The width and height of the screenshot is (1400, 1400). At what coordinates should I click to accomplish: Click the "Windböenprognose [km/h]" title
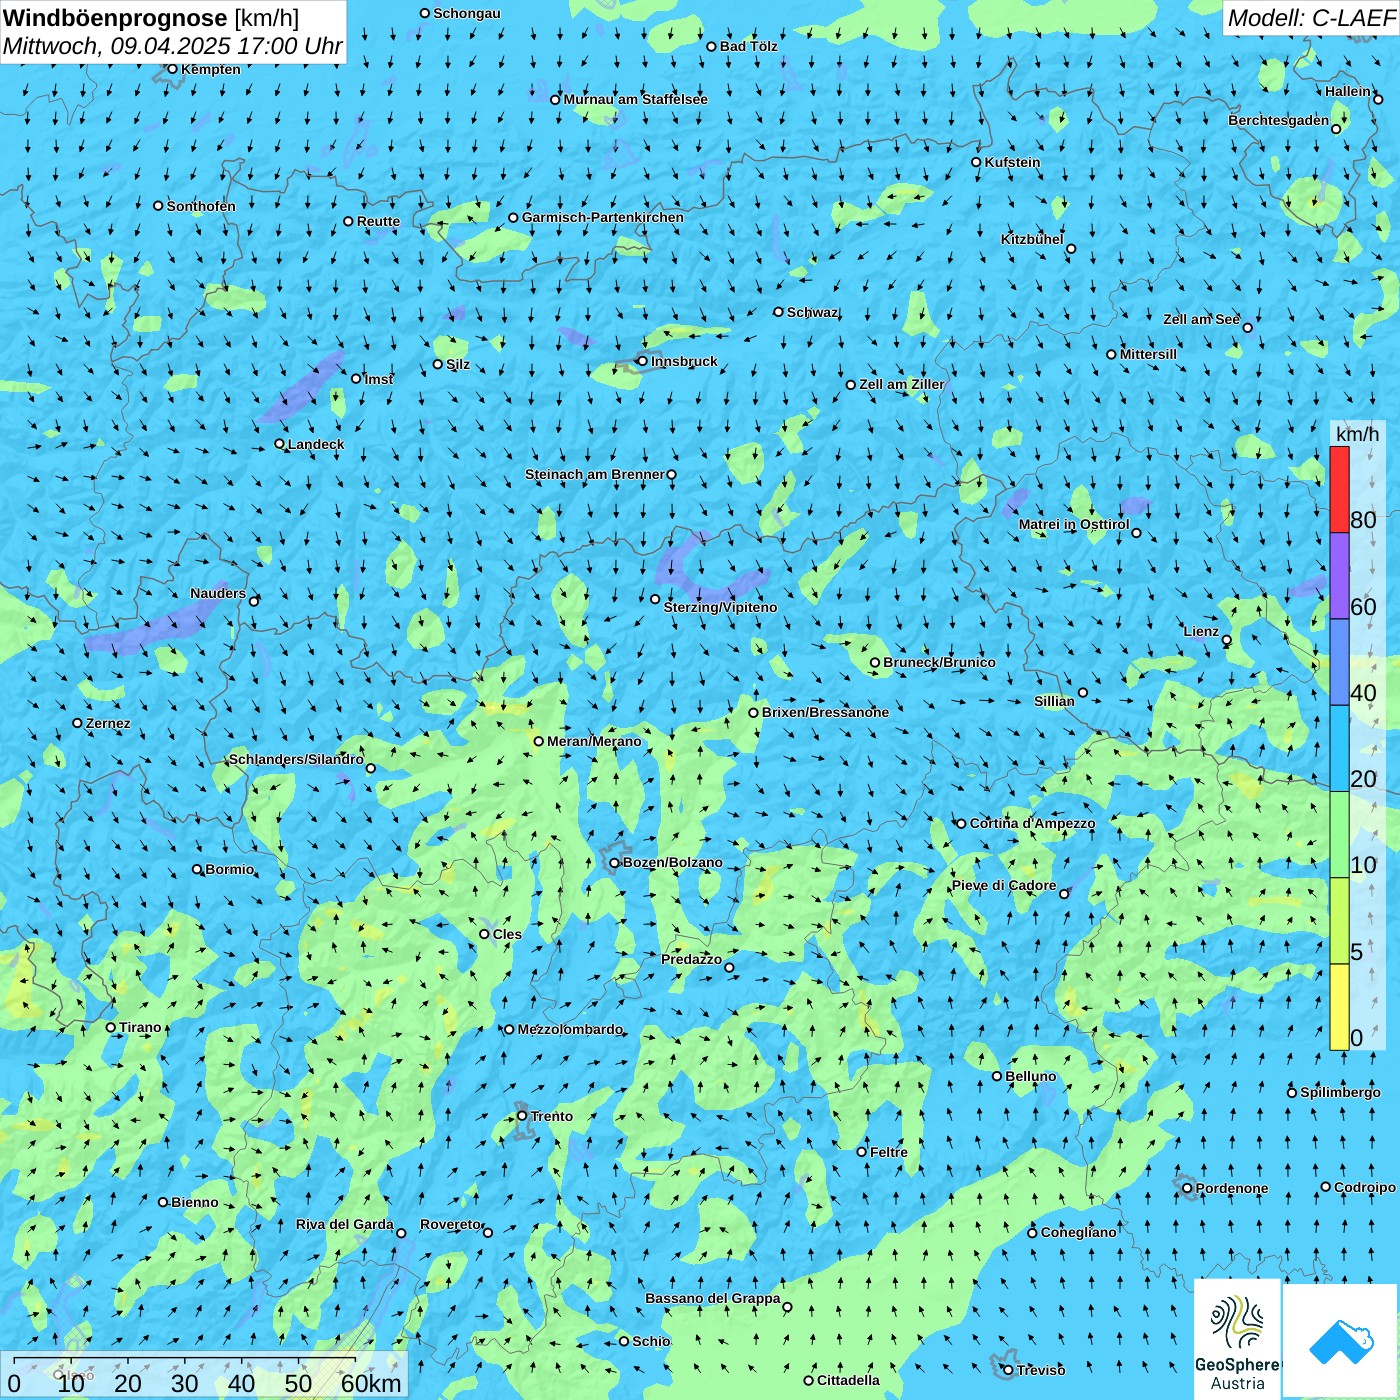pyautogui.click(x=151, y=18)
